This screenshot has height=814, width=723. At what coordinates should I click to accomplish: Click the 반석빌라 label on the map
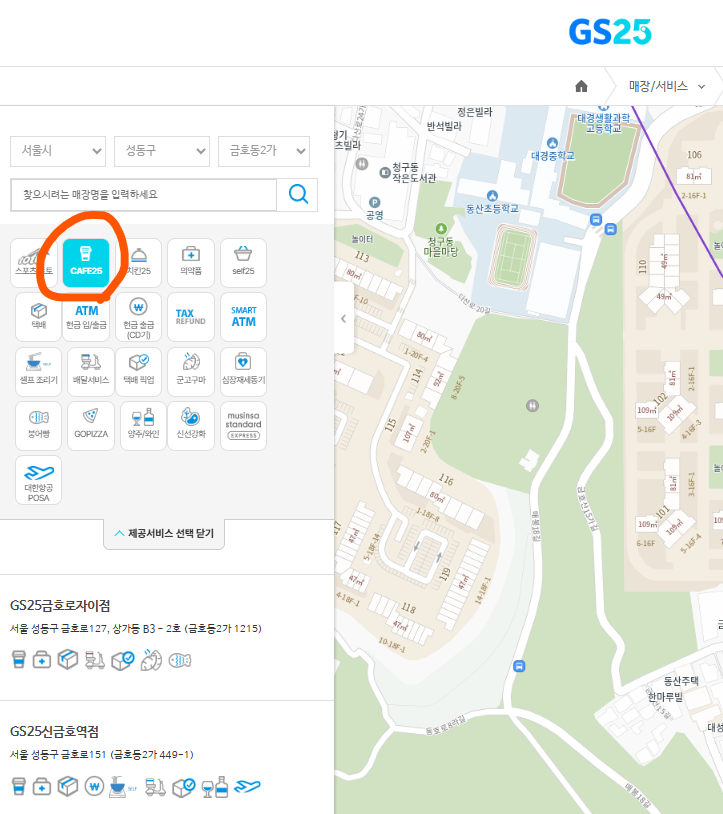444,126
